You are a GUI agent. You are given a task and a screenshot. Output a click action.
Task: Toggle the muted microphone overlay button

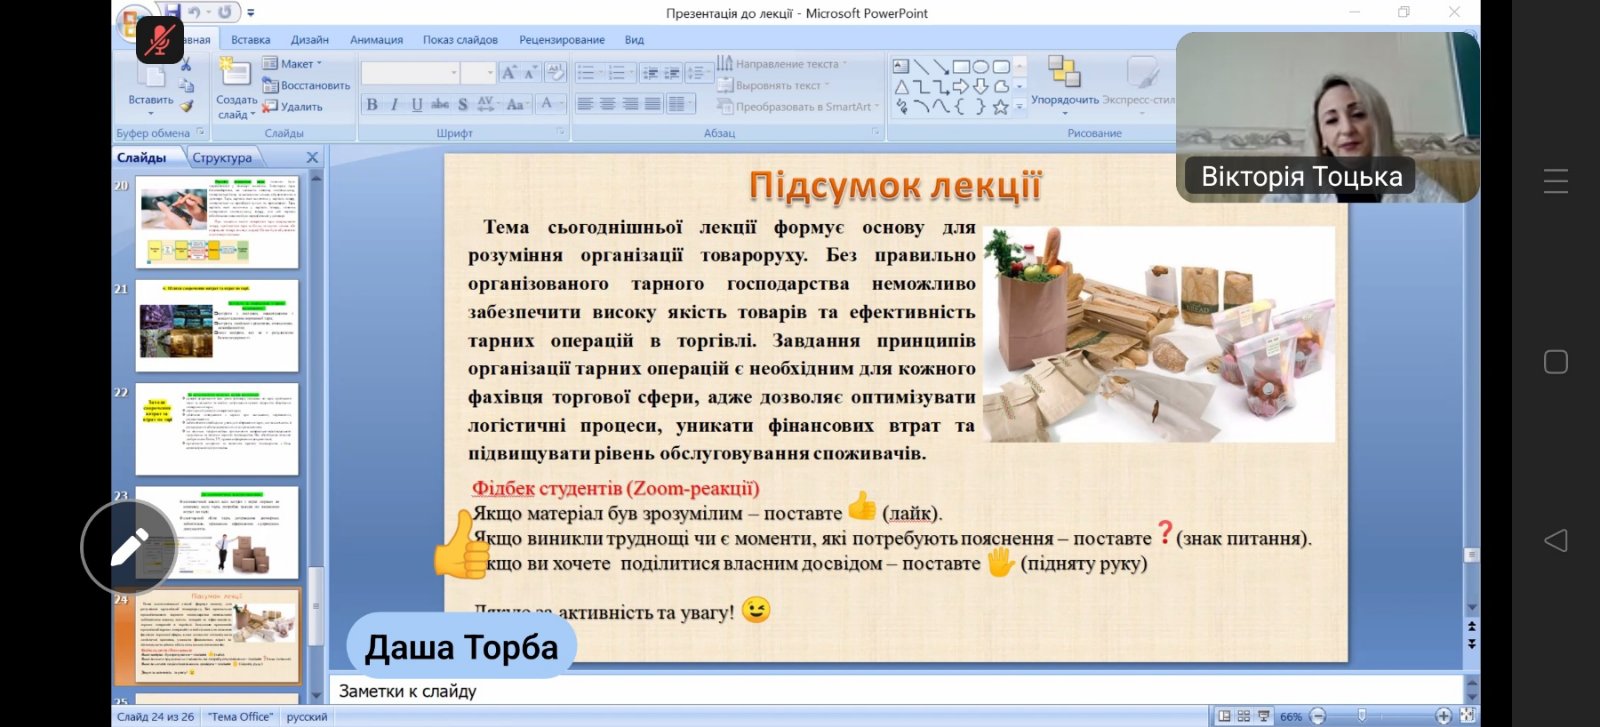click(160, 40)
